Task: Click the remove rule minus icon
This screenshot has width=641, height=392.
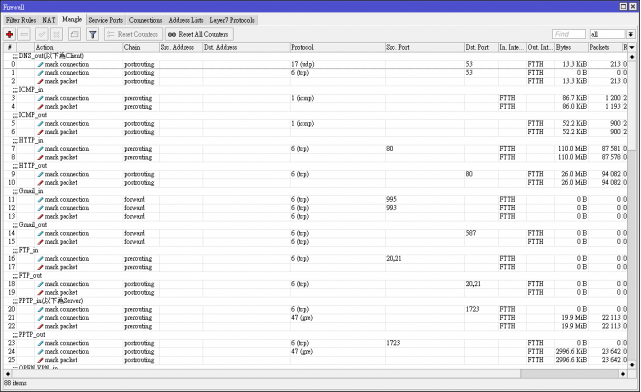Action: point(25,34)
